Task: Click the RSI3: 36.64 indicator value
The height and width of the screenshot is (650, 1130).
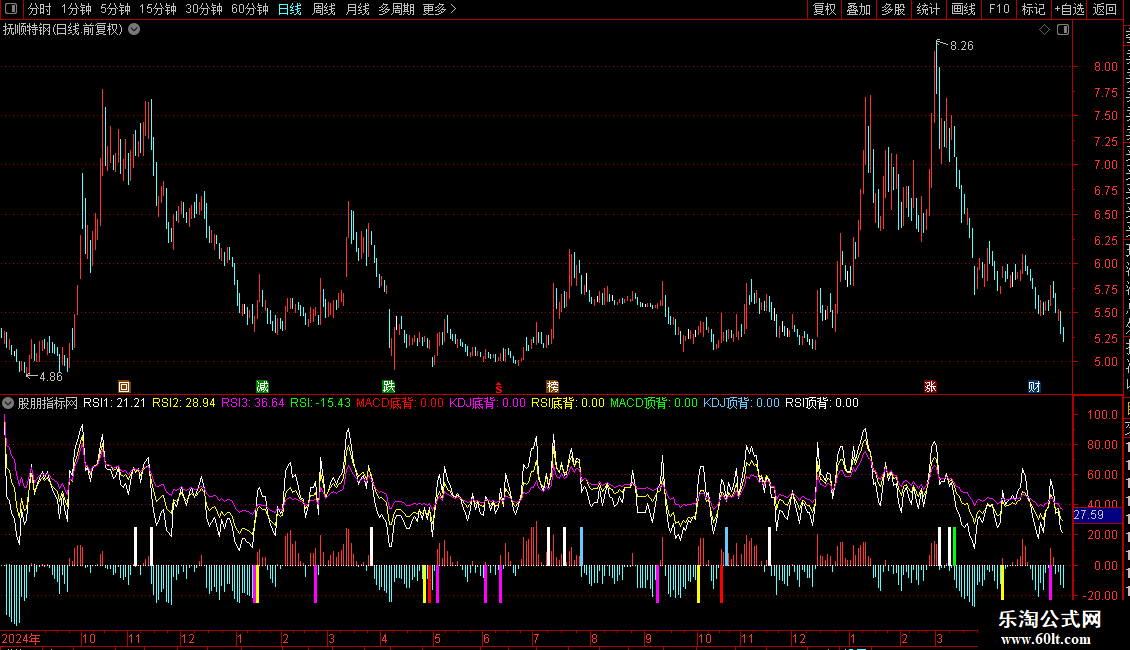Action: (x=253, y=403)
